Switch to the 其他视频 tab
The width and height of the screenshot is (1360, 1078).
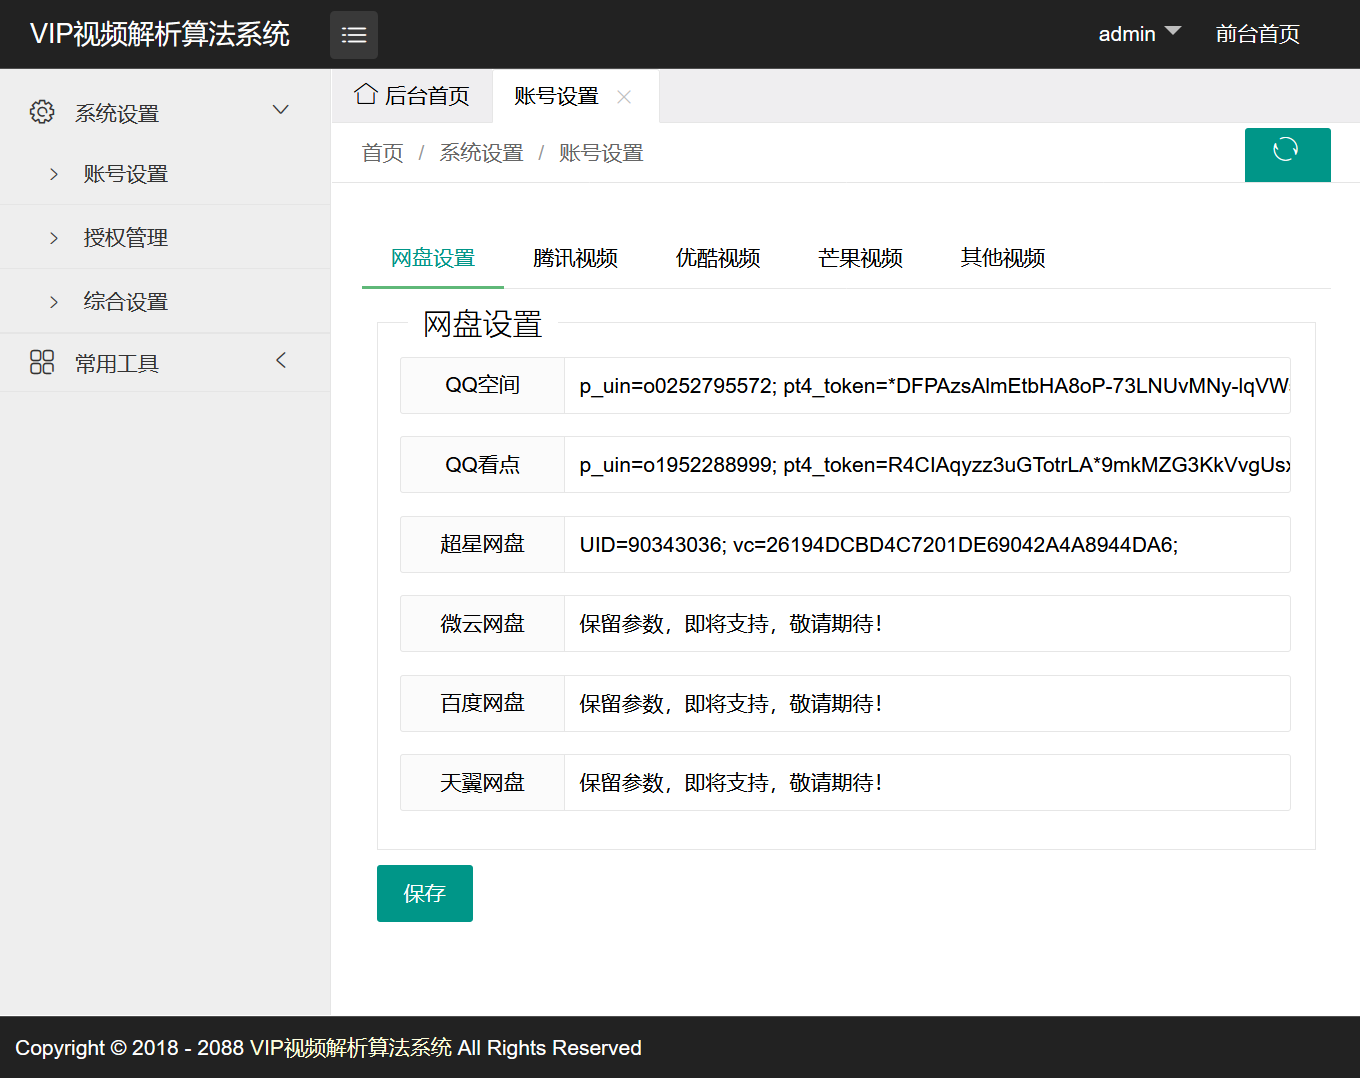1002,258
